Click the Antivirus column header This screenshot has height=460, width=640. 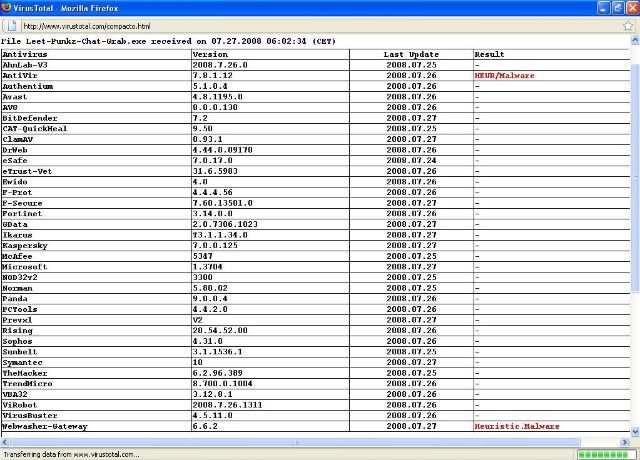(25, 54)
